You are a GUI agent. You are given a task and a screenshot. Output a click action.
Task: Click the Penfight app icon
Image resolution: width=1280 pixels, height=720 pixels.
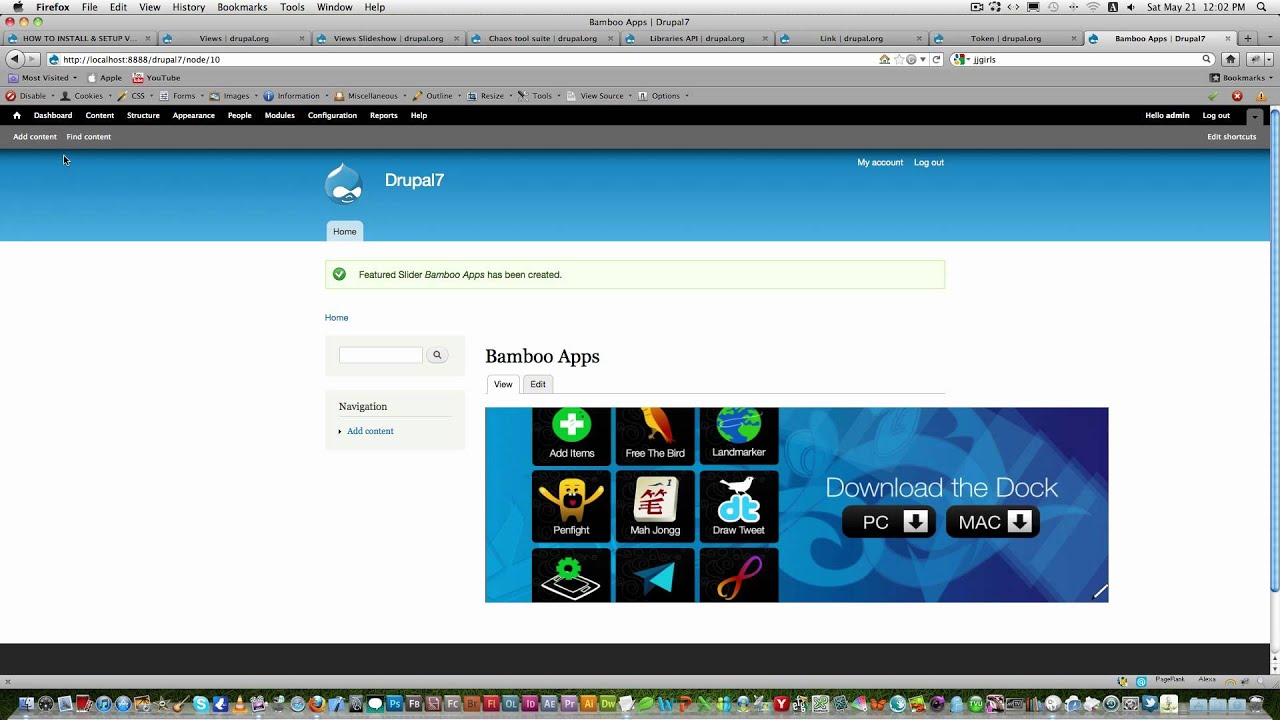coord(571,507)
